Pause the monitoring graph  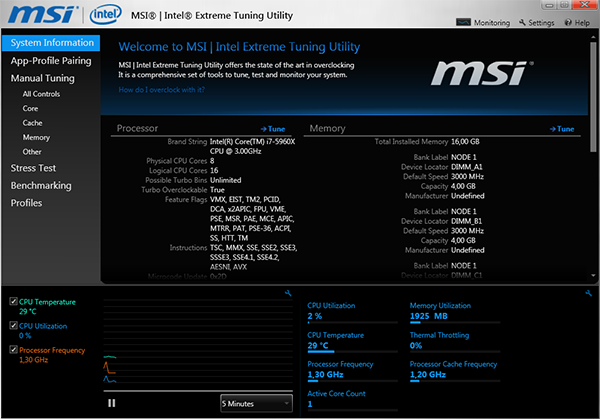point(112,403)
